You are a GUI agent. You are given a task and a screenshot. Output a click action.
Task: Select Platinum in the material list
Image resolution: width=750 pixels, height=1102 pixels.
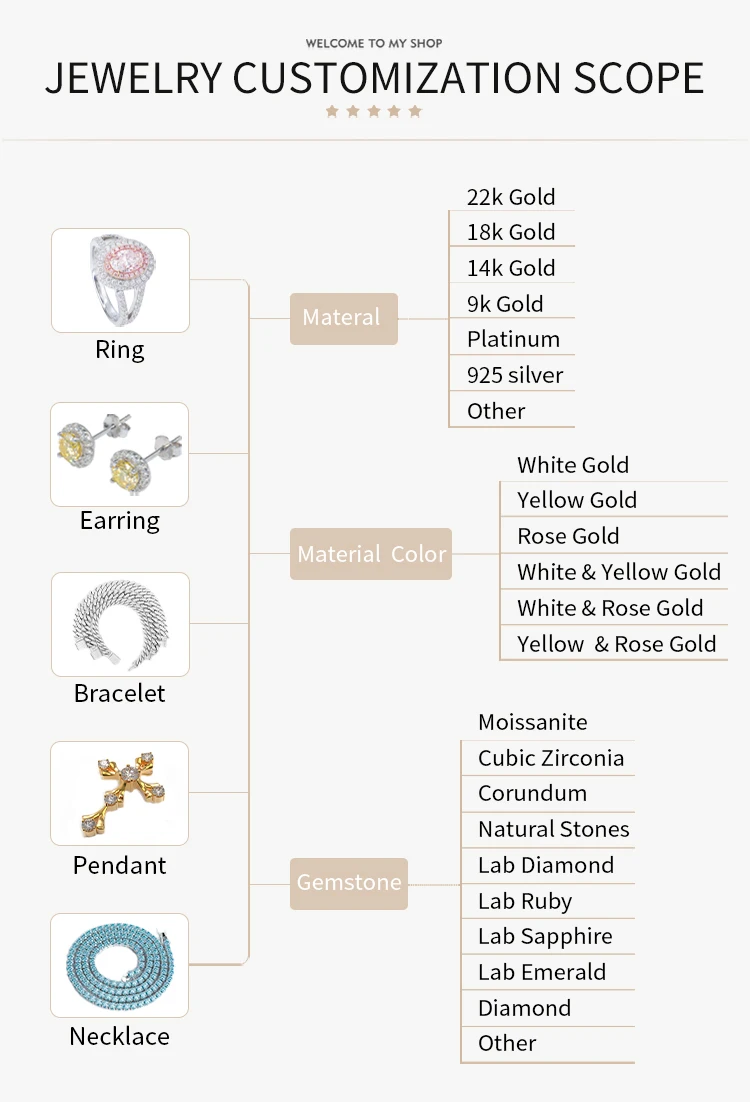514,339
